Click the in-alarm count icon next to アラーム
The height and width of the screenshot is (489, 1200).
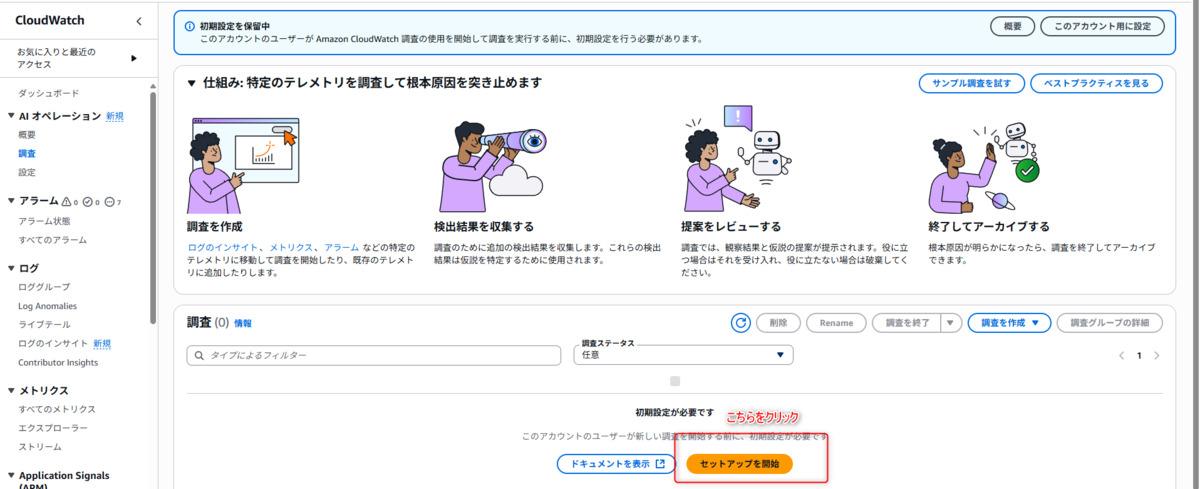point(68,202)
